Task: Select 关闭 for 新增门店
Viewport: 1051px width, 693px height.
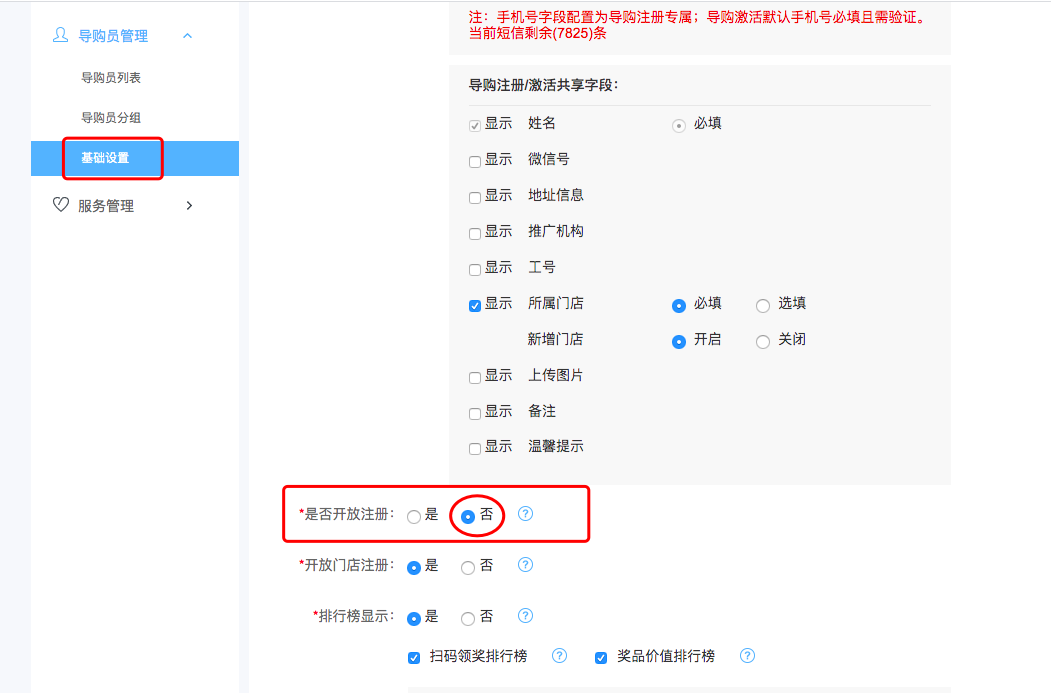Action: pos(763,341)
